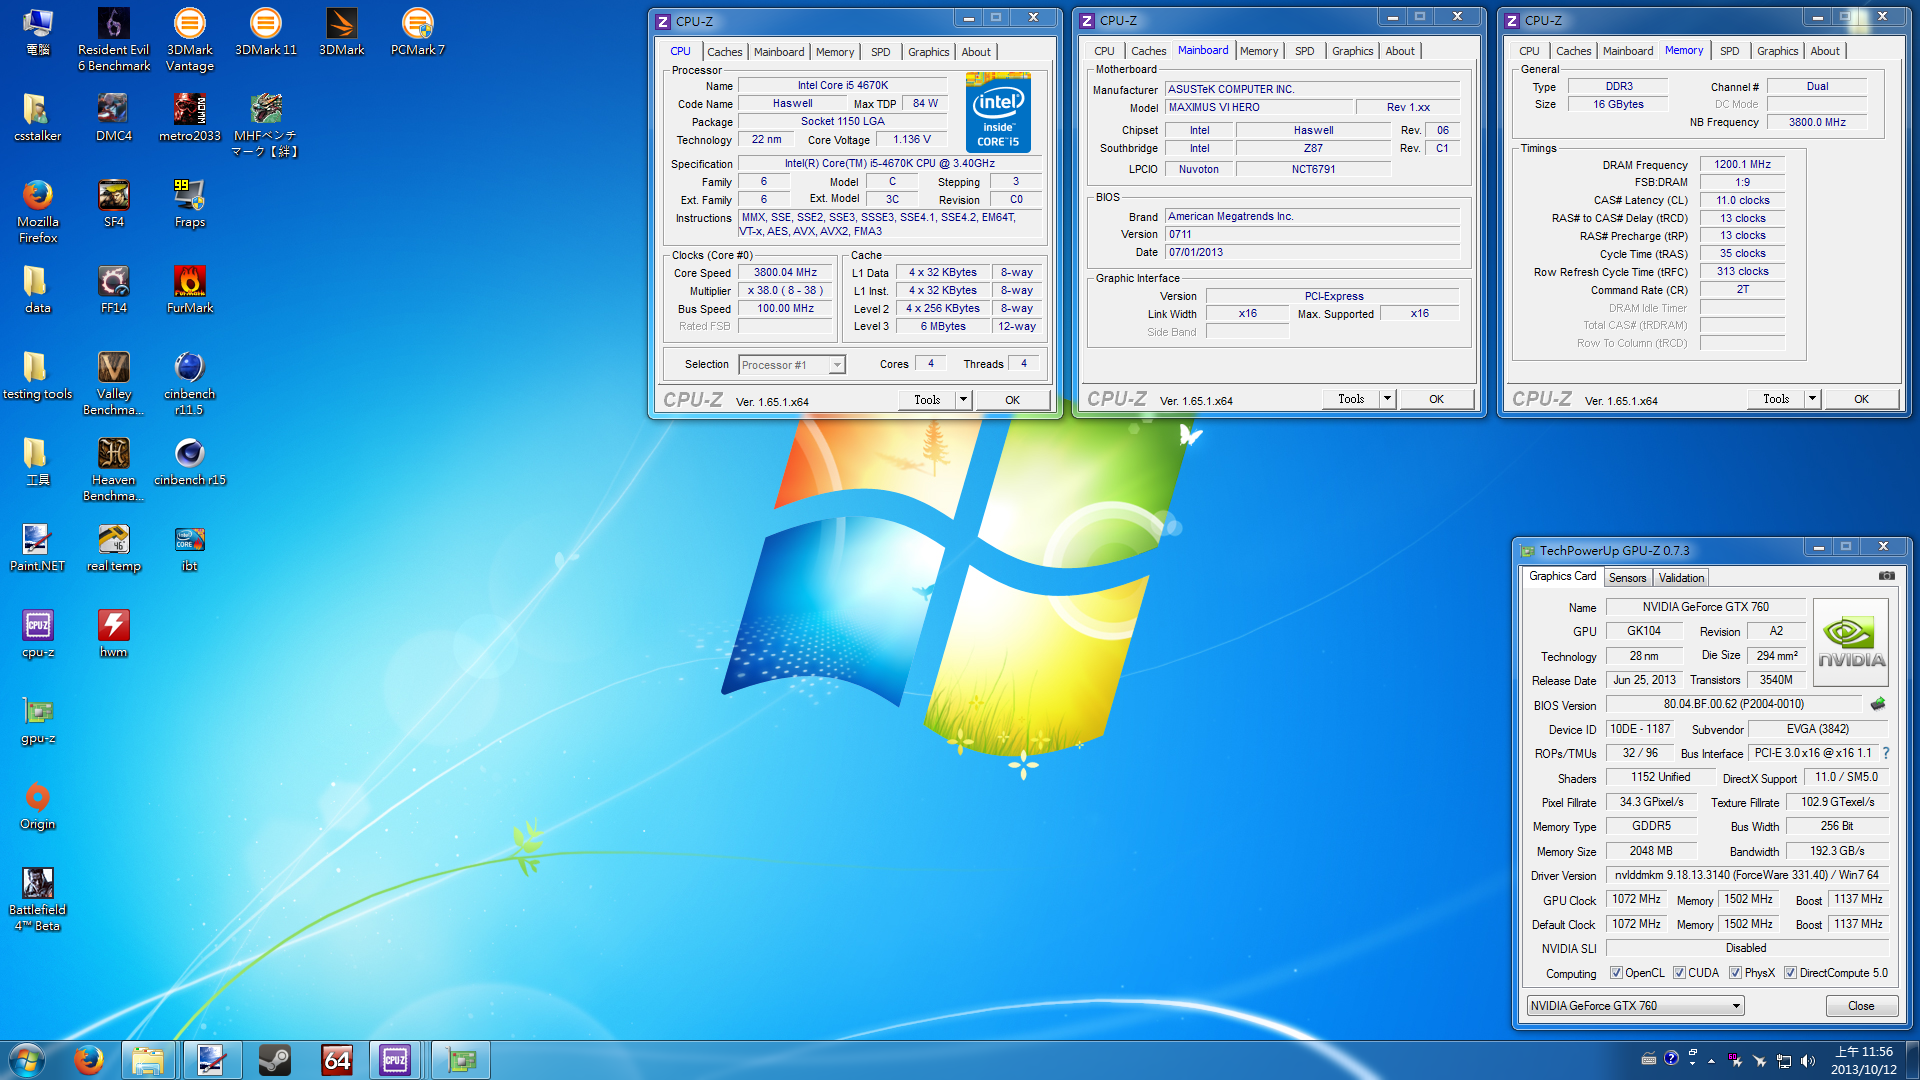1920x1080 pixels.
Task: Launch cinbench r15 desktop icon
Action: [x=189, y=462]
